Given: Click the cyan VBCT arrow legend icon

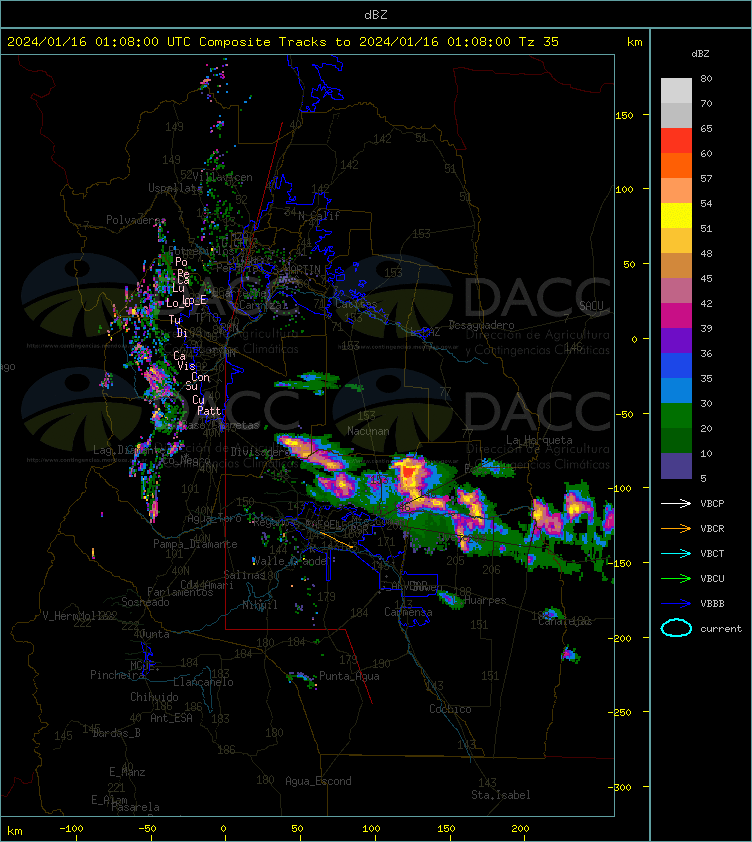Looking at the screenshot, I should click(x=676, y=553).
